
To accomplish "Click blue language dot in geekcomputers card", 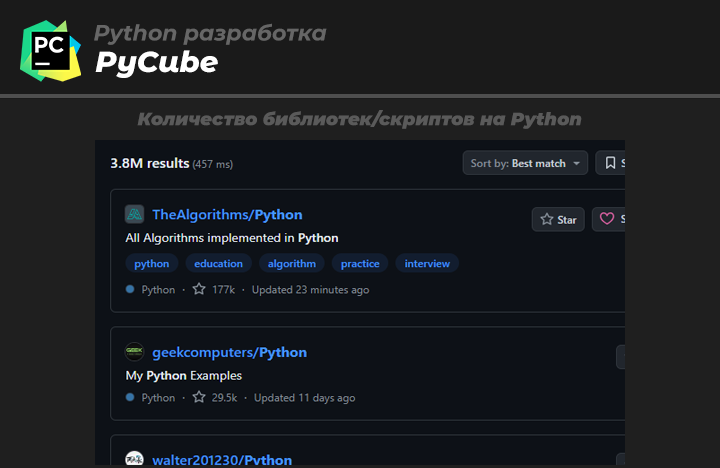I will 130,397.
